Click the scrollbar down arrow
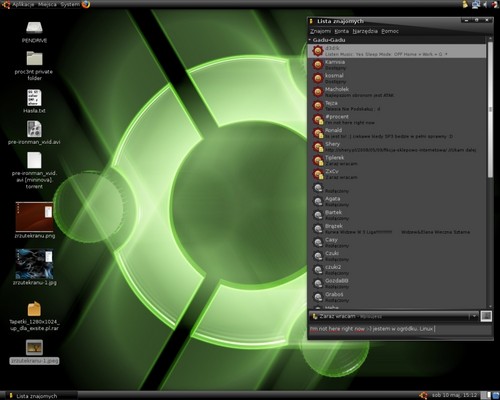This screenshot has width=500, height=400. [x=490, y=306]
